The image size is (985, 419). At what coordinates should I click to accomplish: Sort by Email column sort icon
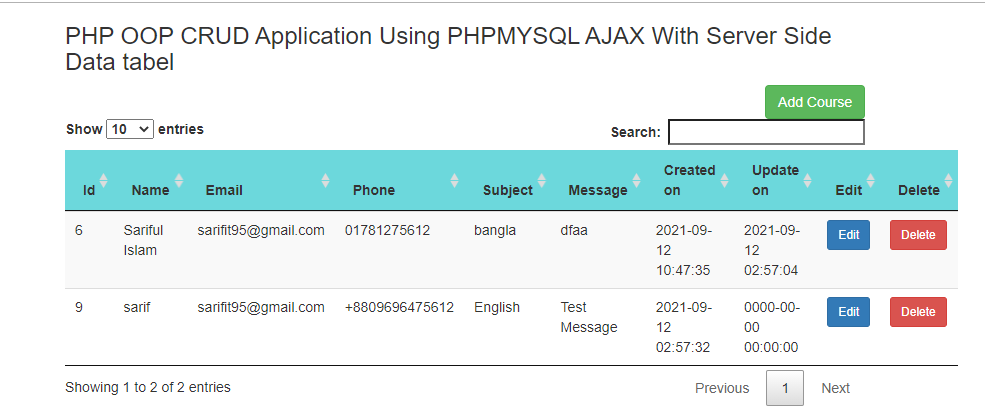pos(325,181)
